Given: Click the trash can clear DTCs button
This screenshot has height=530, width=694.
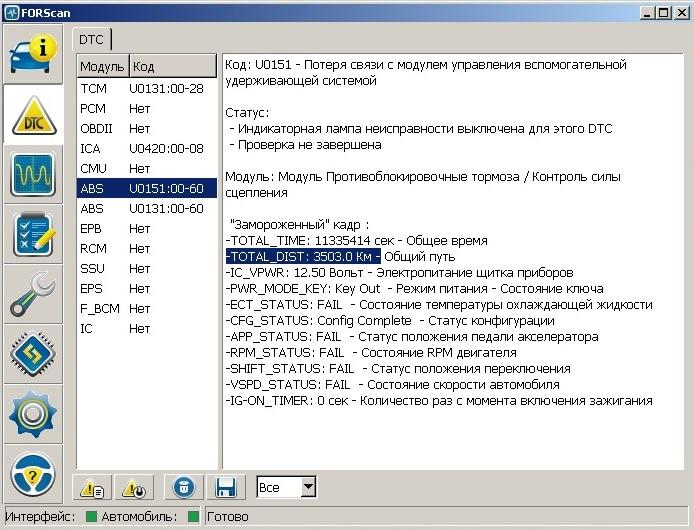Looking at the screenshot, I should (x=184, y=488).
